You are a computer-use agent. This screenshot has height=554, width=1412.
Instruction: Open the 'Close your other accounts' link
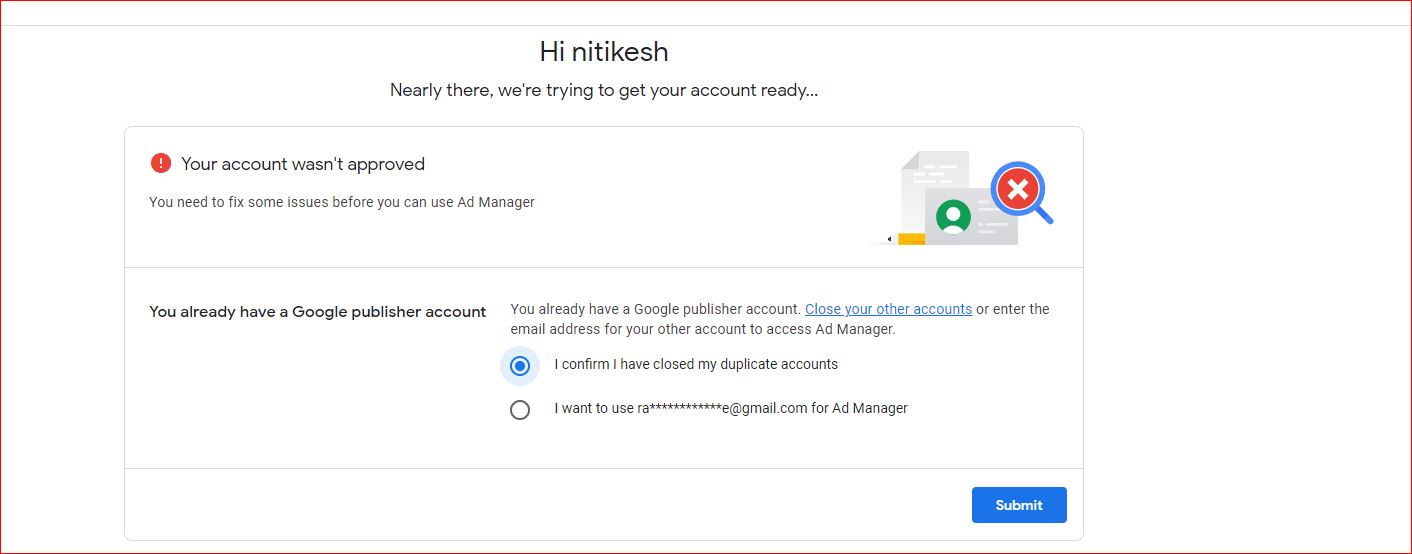click(x=888, y=309)
